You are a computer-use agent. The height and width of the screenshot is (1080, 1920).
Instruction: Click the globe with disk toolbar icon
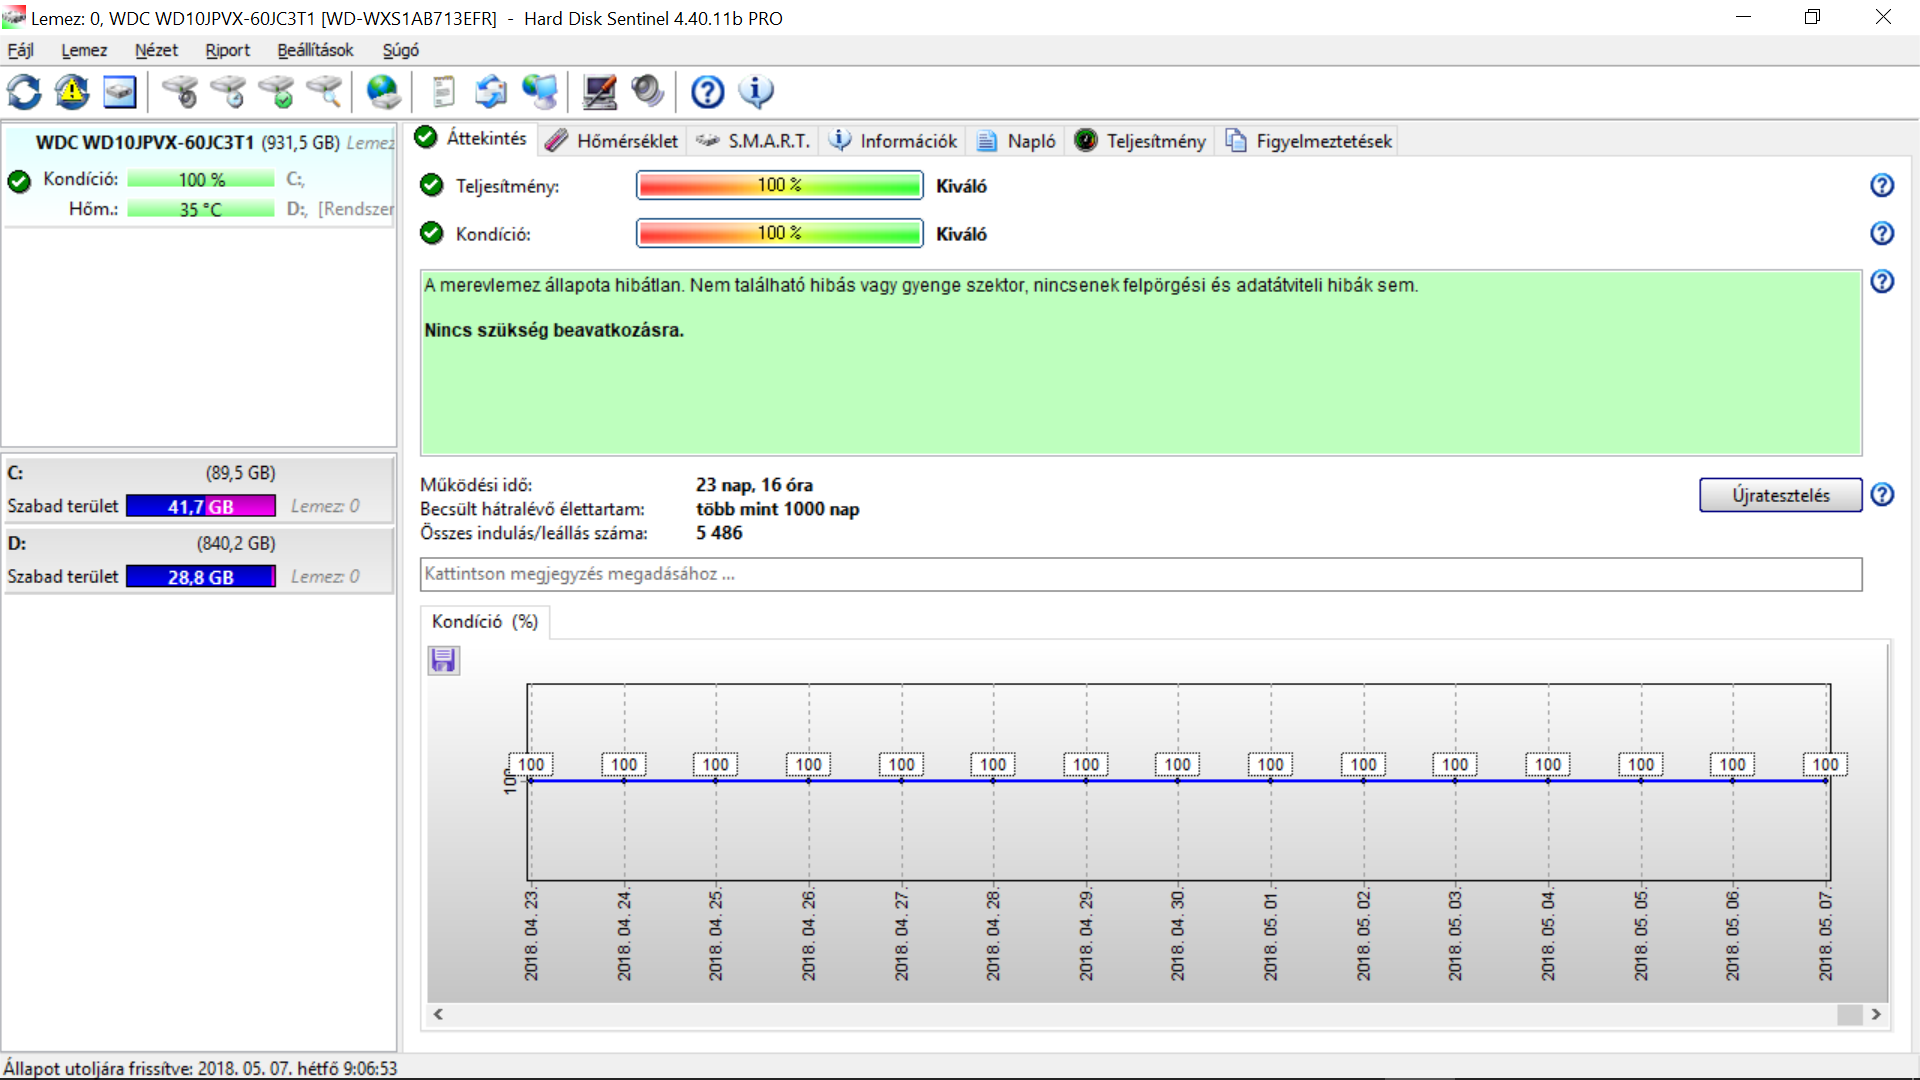[384, 92]
